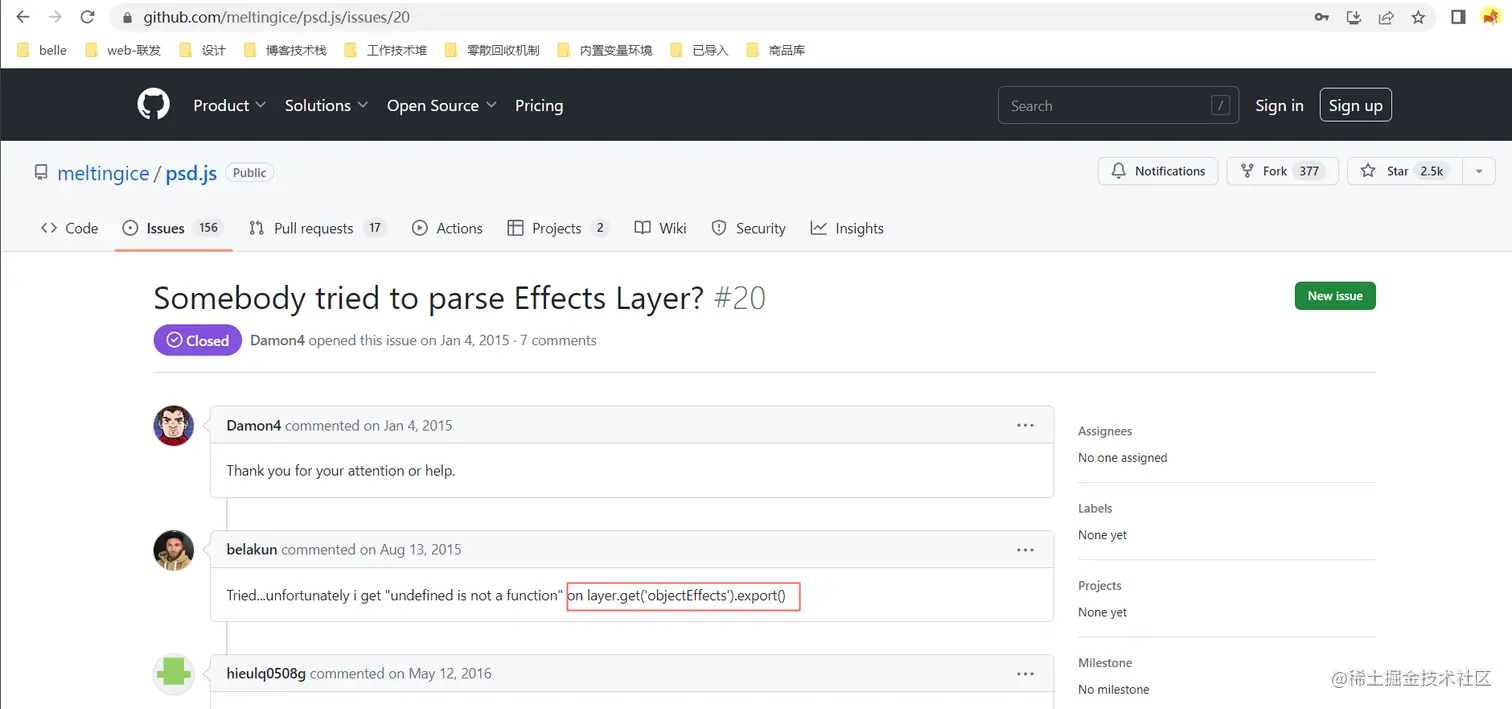This screenshot has height=709, width=1512.
Task: Open options menu on hieulq0508g's comment
Action: pos(1025,673)
